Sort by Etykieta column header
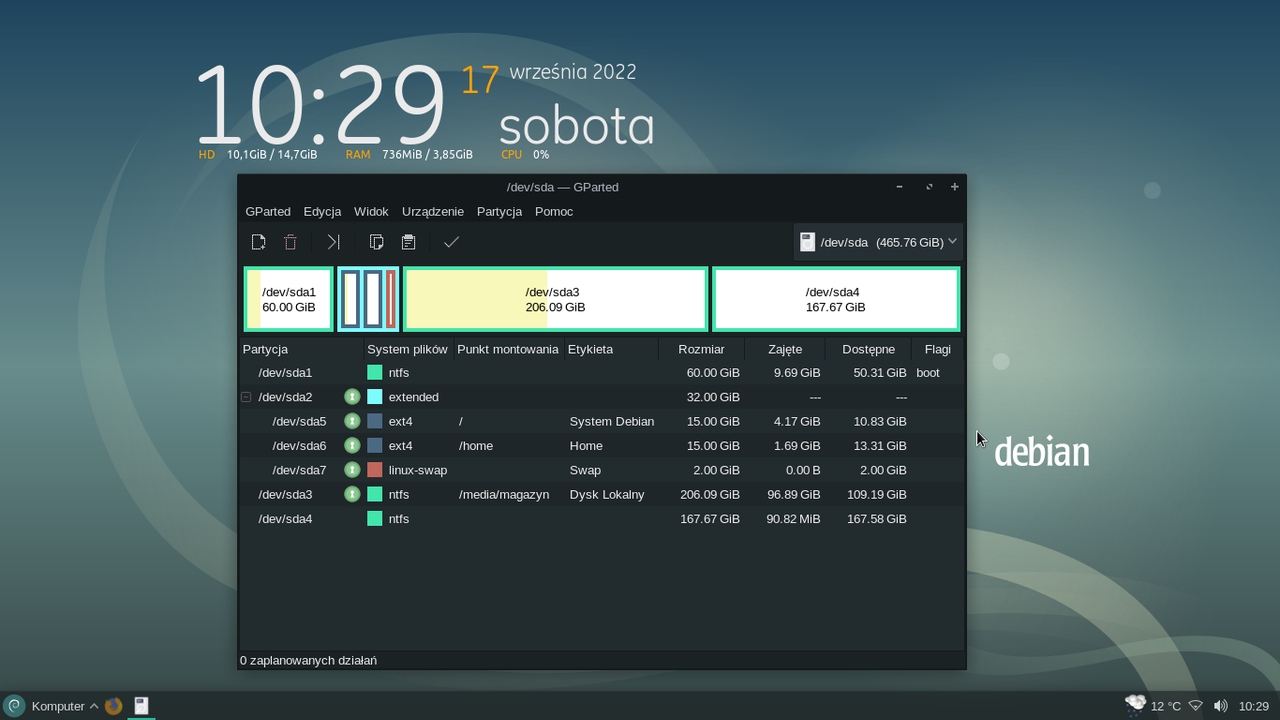 pyautogui.click(x=611, y=349)
